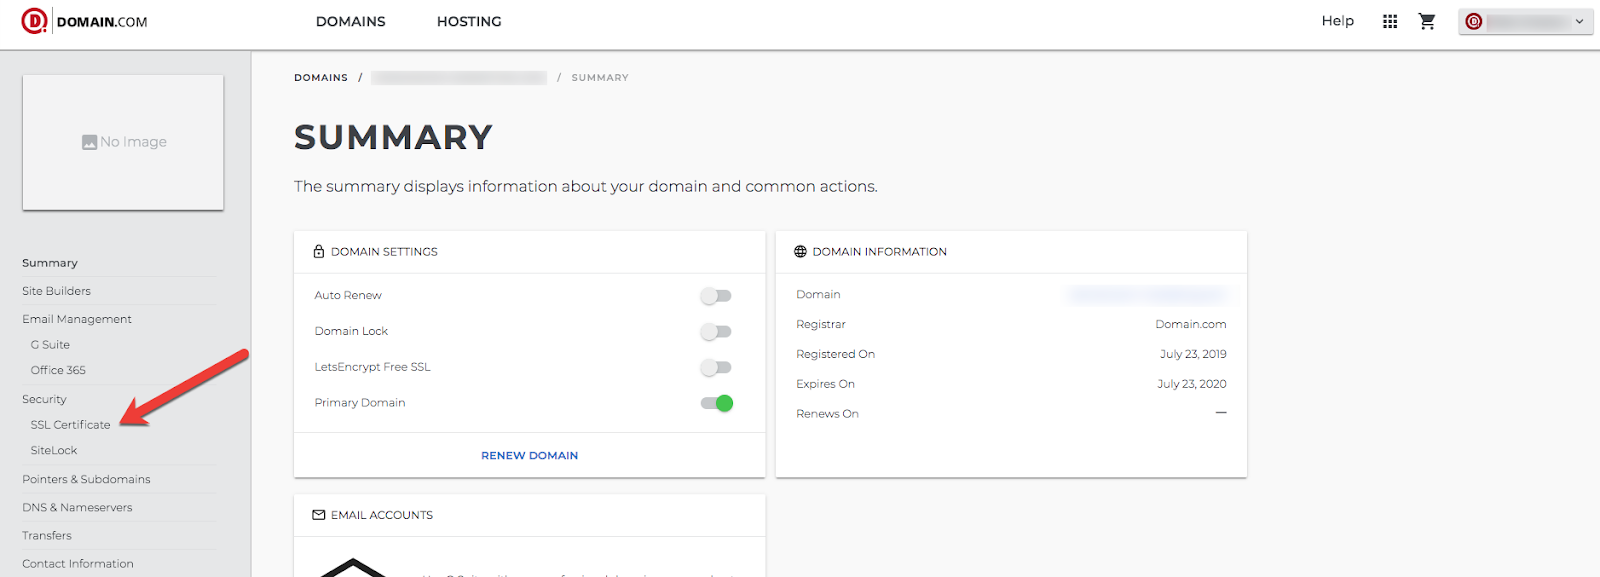Enable LetsEncrypt Free SSL toggle
The width and height of the screenshot is (1600, 577).
point(716,368)
